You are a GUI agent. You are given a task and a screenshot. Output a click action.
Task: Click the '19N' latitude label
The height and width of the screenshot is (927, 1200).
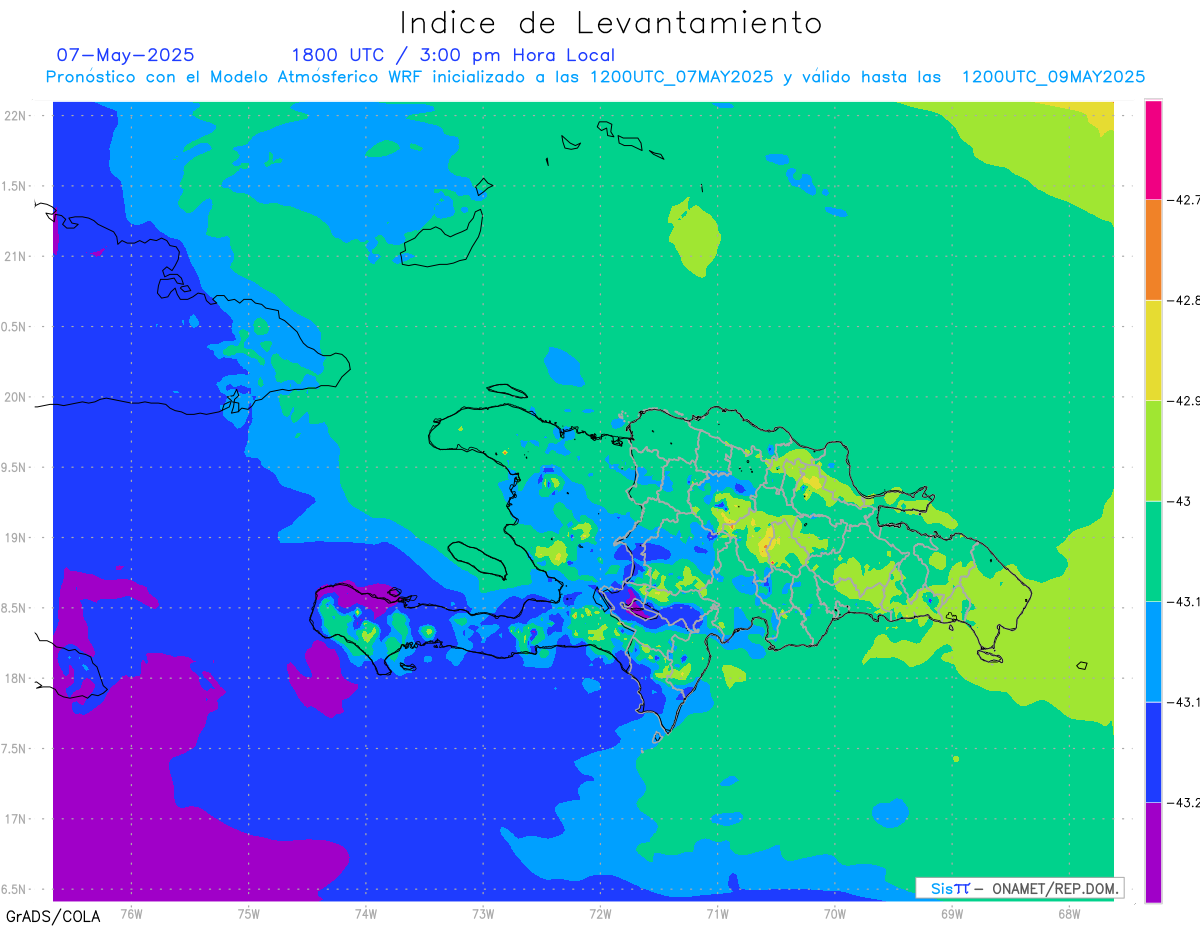[15, 538]
